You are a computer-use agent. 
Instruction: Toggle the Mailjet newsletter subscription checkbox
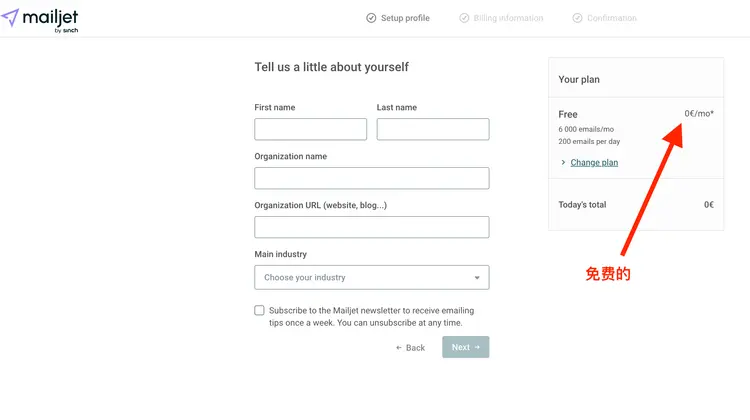click(260, 311)
